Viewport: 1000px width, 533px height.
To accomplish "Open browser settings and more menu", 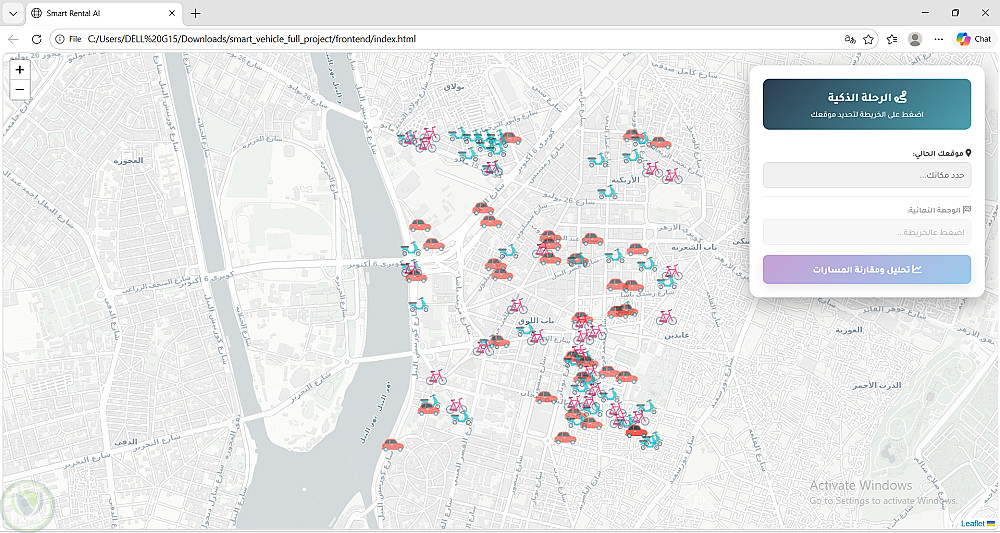I will pos(939,39).
